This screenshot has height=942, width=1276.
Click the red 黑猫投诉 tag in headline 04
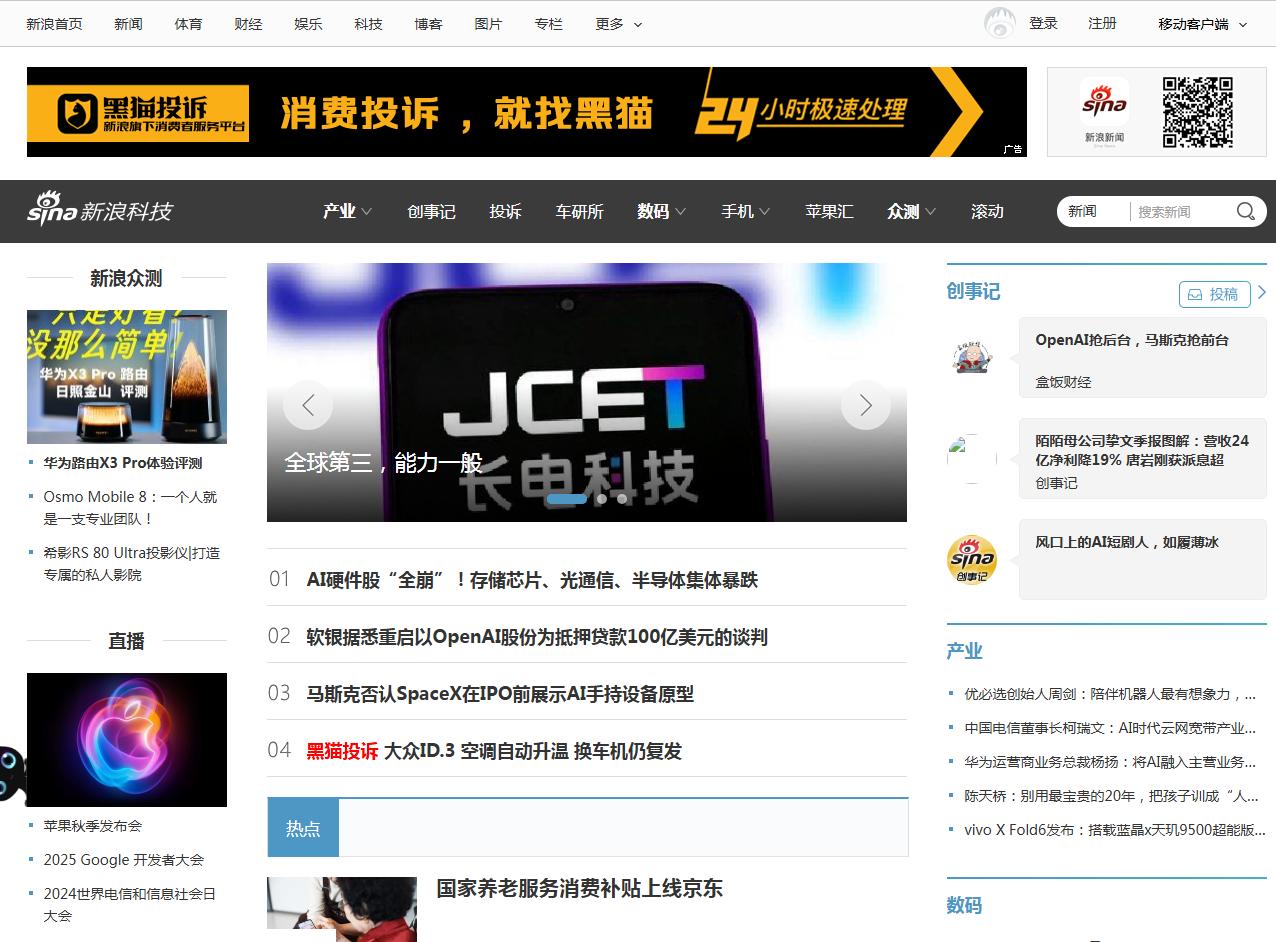click(342, 751)
